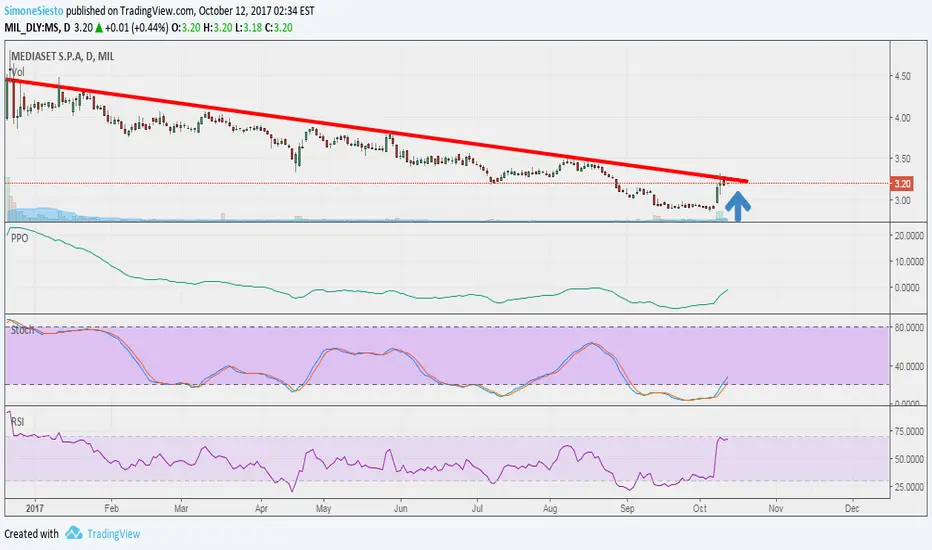Click the Apr time axis label
This screenshot has width=932, height=550.
(261, 508)
